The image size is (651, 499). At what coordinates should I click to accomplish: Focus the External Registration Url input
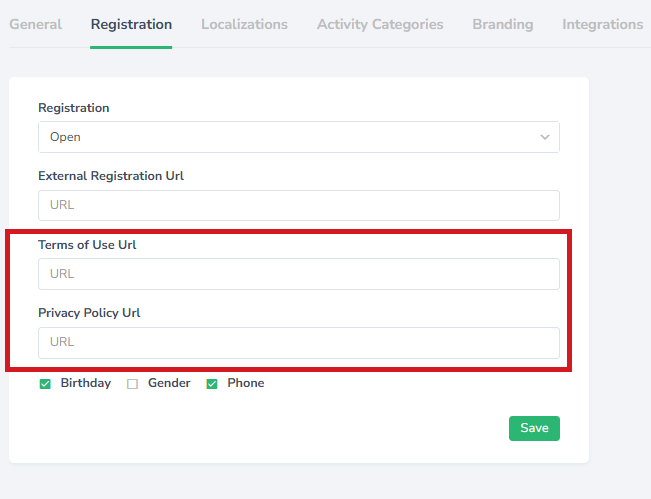[298, 205]
